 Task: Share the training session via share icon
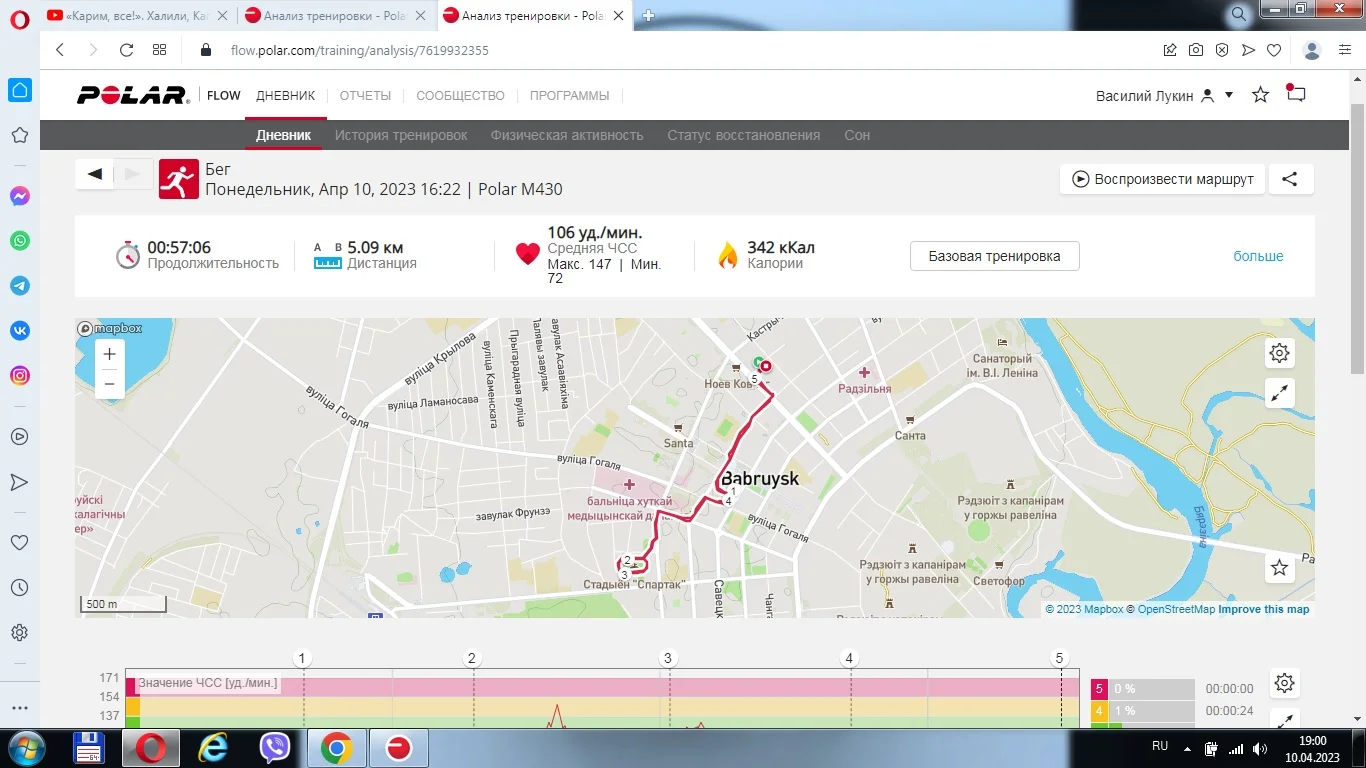(x=1290, y=179)
